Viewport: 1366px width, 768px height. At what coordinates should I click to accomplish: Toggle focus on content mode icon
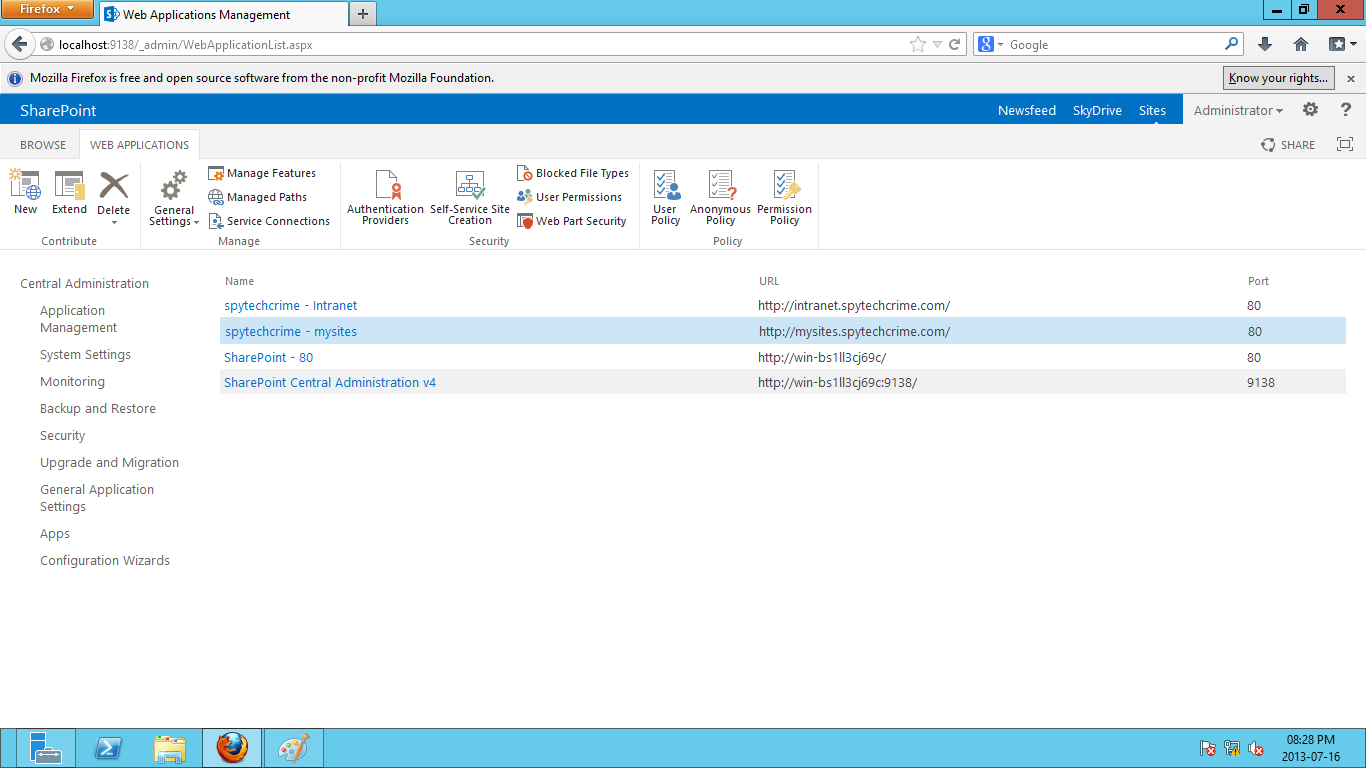click(1345, 144)
